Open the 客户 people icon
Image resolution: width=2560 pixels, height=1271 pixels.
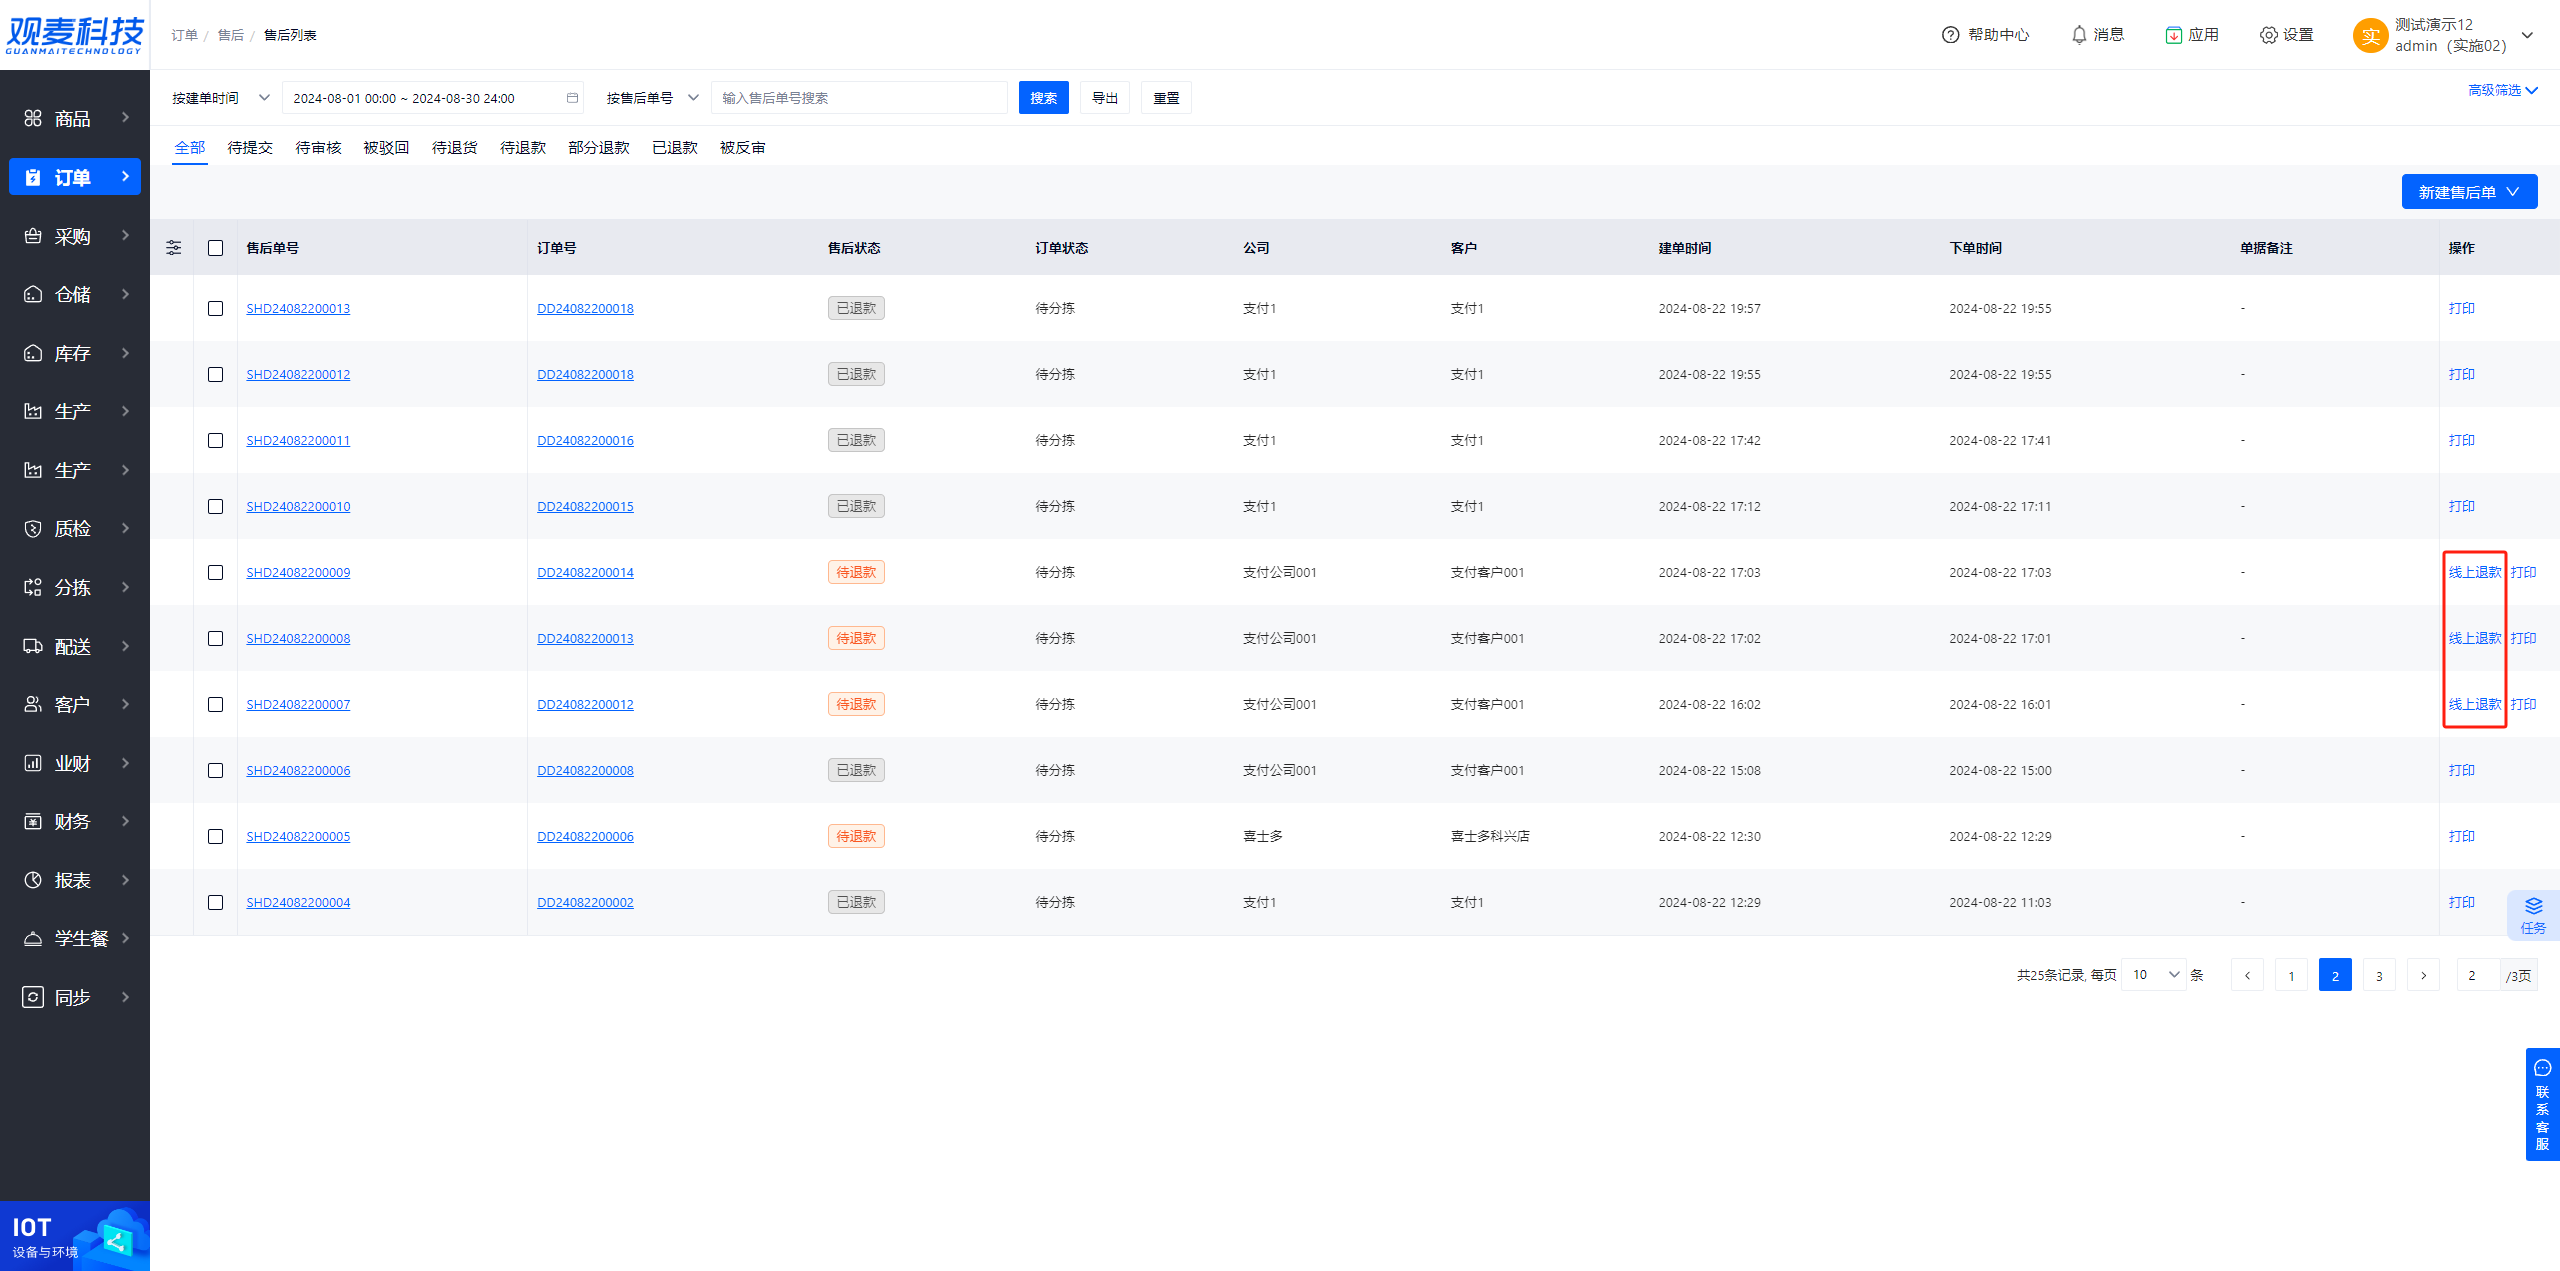pos(33,704)
